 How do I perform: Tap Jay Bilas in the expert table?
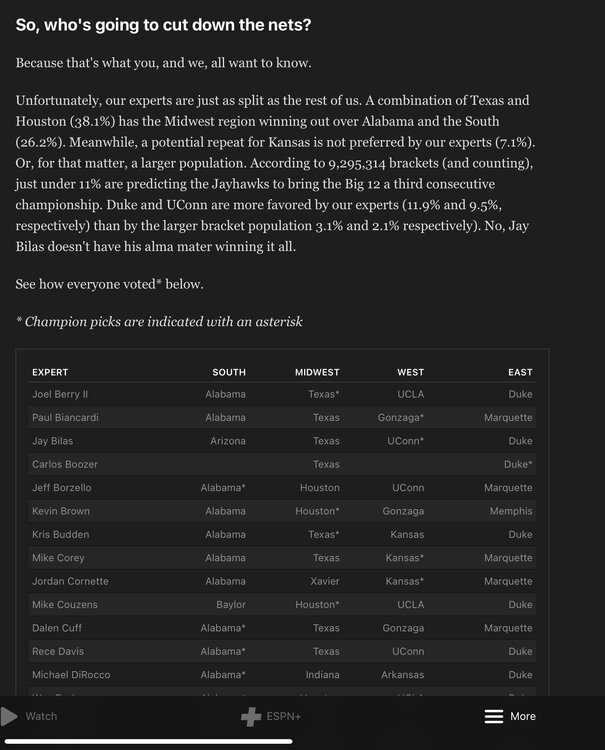coord(52,441)
